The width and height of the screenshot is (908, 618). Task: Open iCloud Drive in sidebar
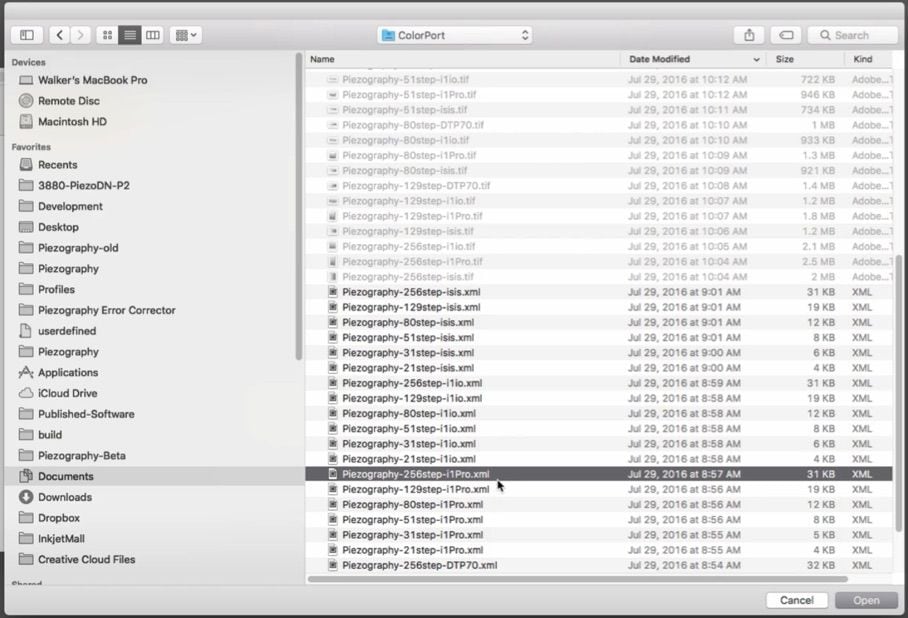(68, 393)
